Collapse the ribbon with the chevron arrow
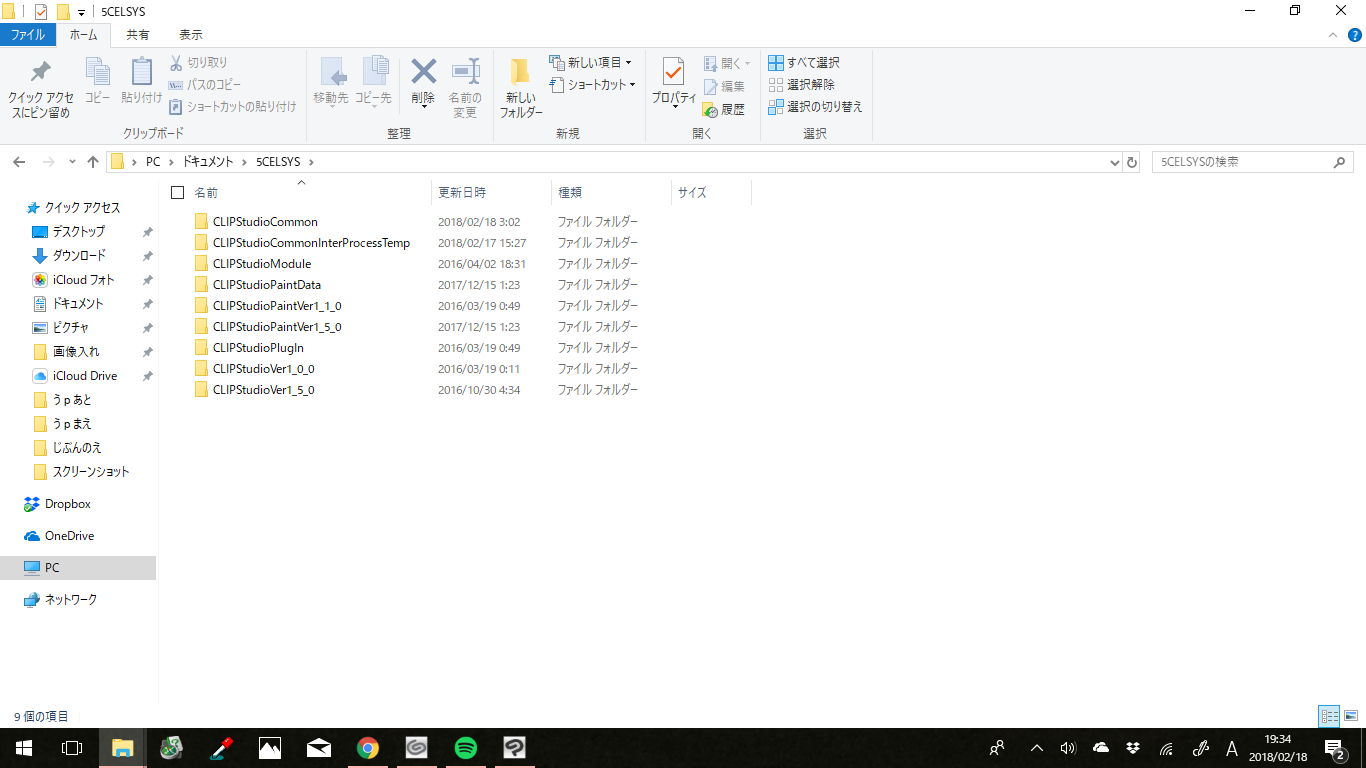The width and height of the screenshot is (1366, 768). point(1332,35)
